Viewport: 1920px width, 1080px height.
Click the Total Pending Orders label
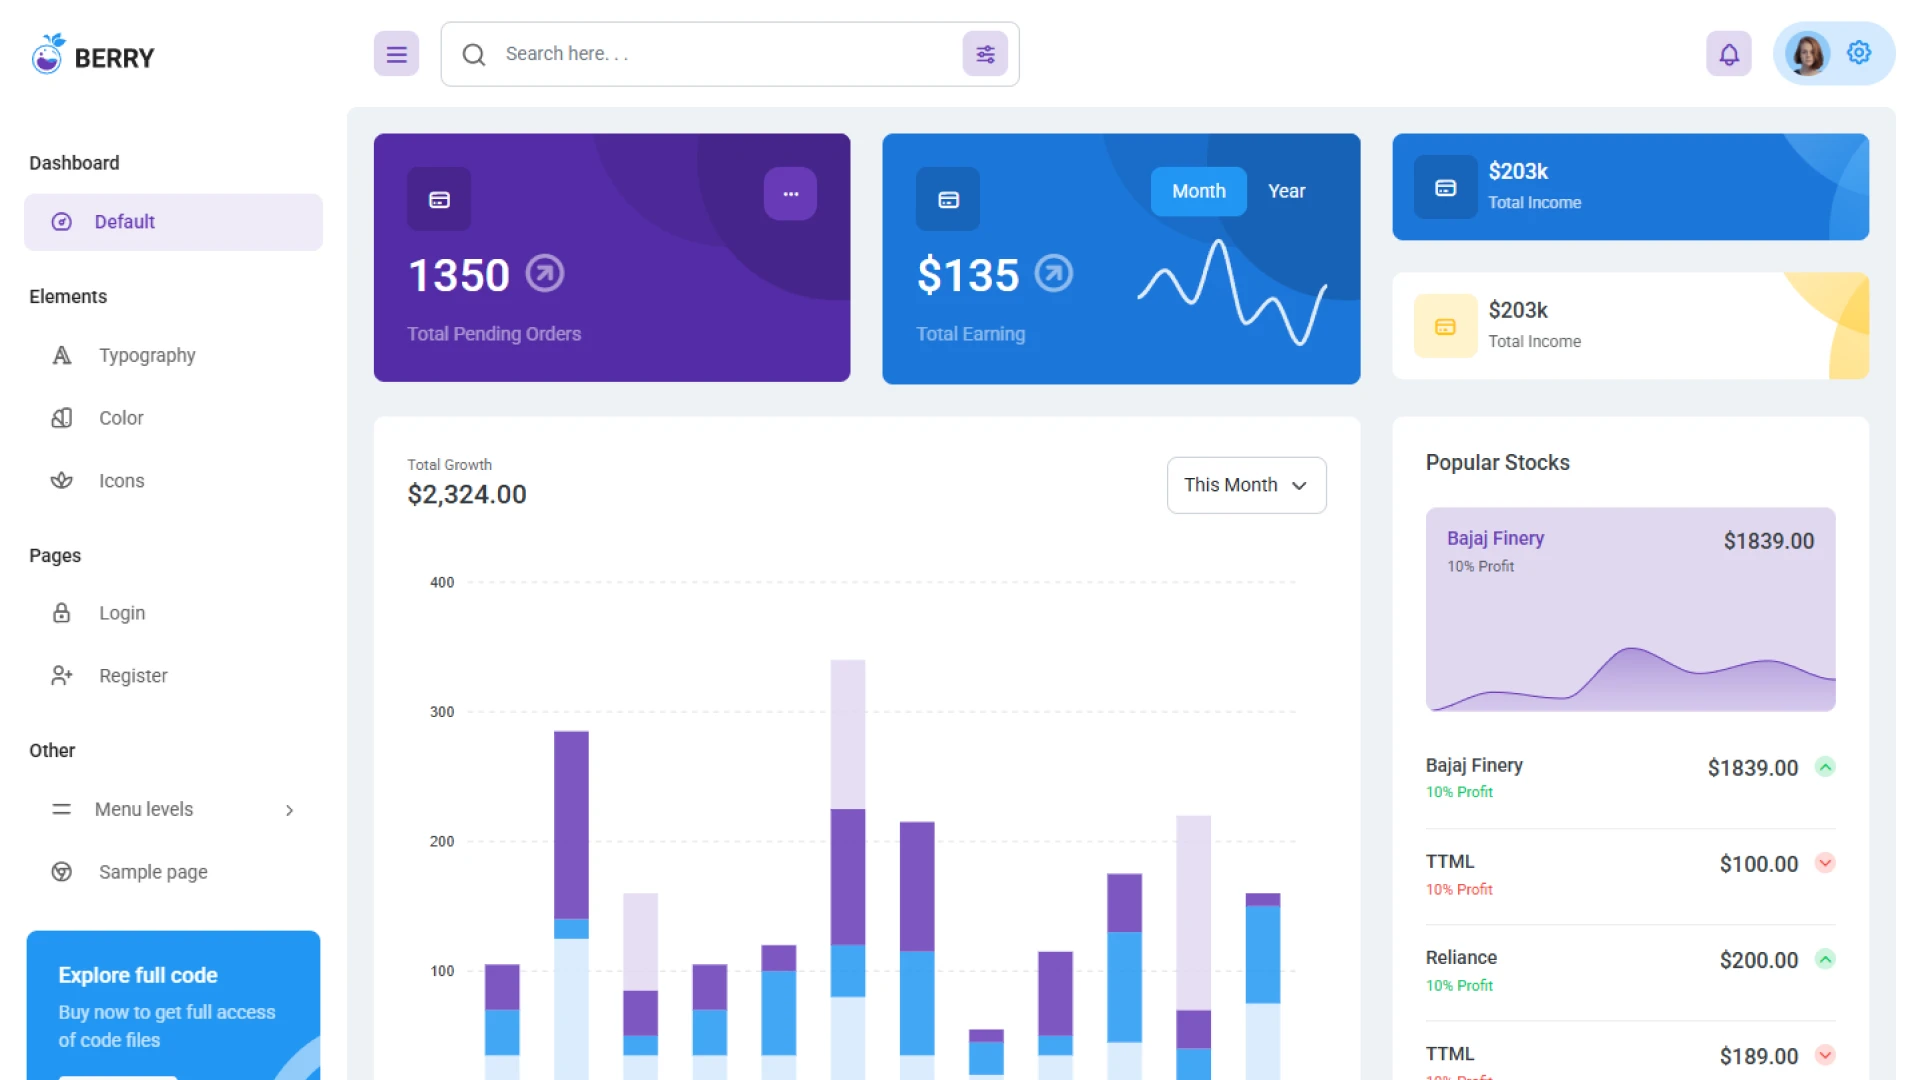pos(494,334)
